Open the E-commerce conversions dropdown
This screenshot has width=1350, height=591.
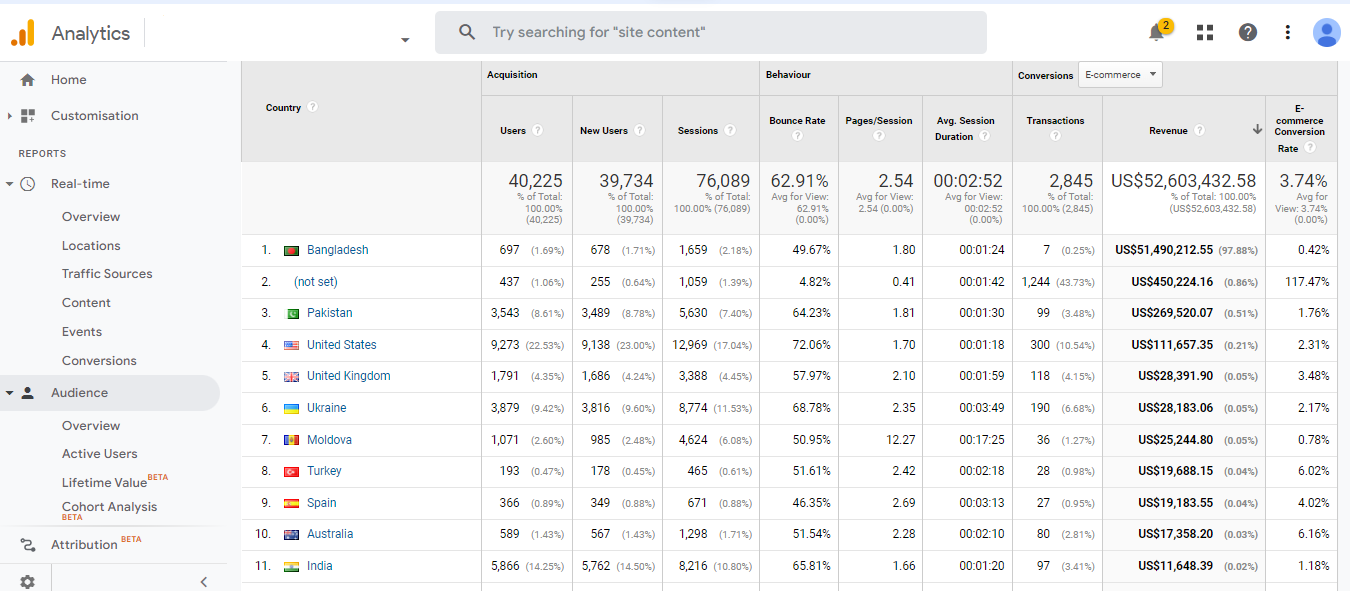tap(1120, 74)
